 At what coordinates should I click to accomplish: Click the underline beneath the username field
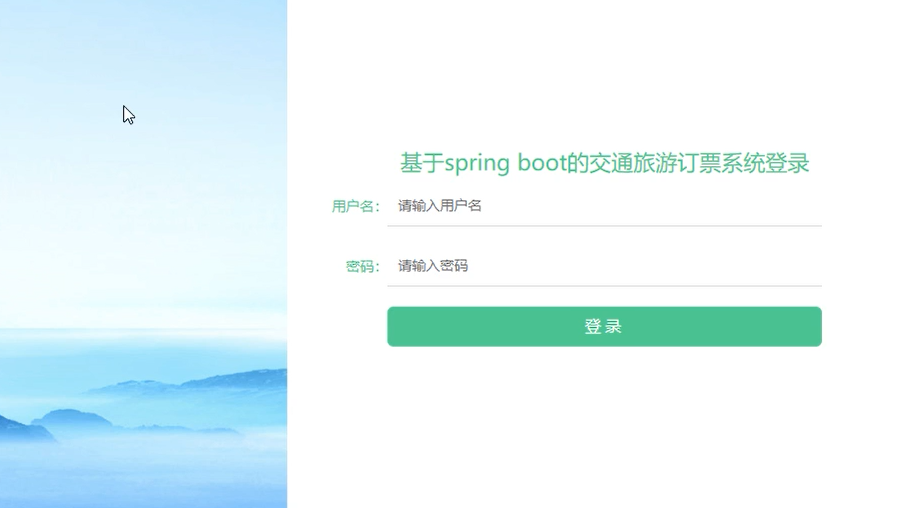point(604,226)
